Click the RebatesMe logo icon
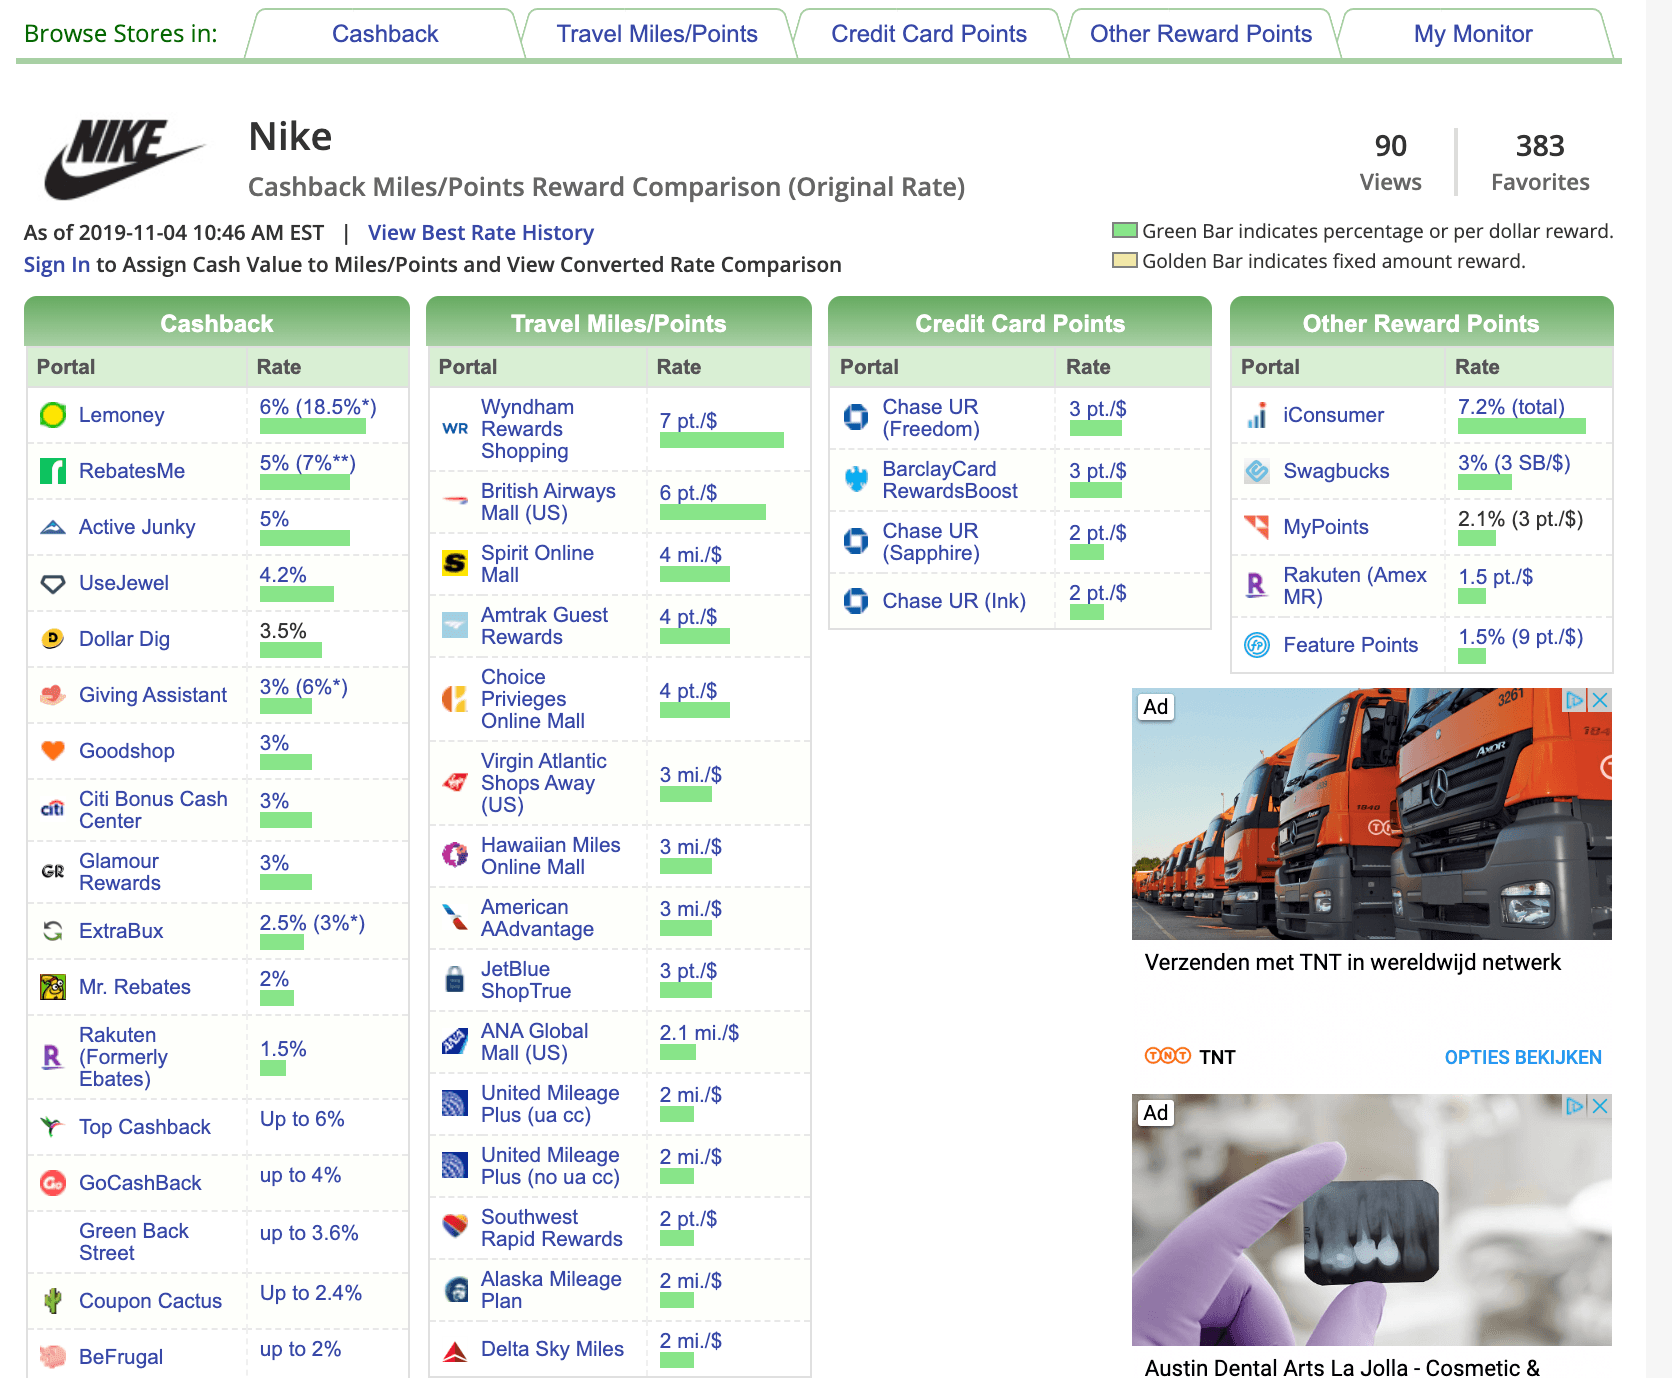Screen dimensions: 1672x1378 (x=53, y=471)
